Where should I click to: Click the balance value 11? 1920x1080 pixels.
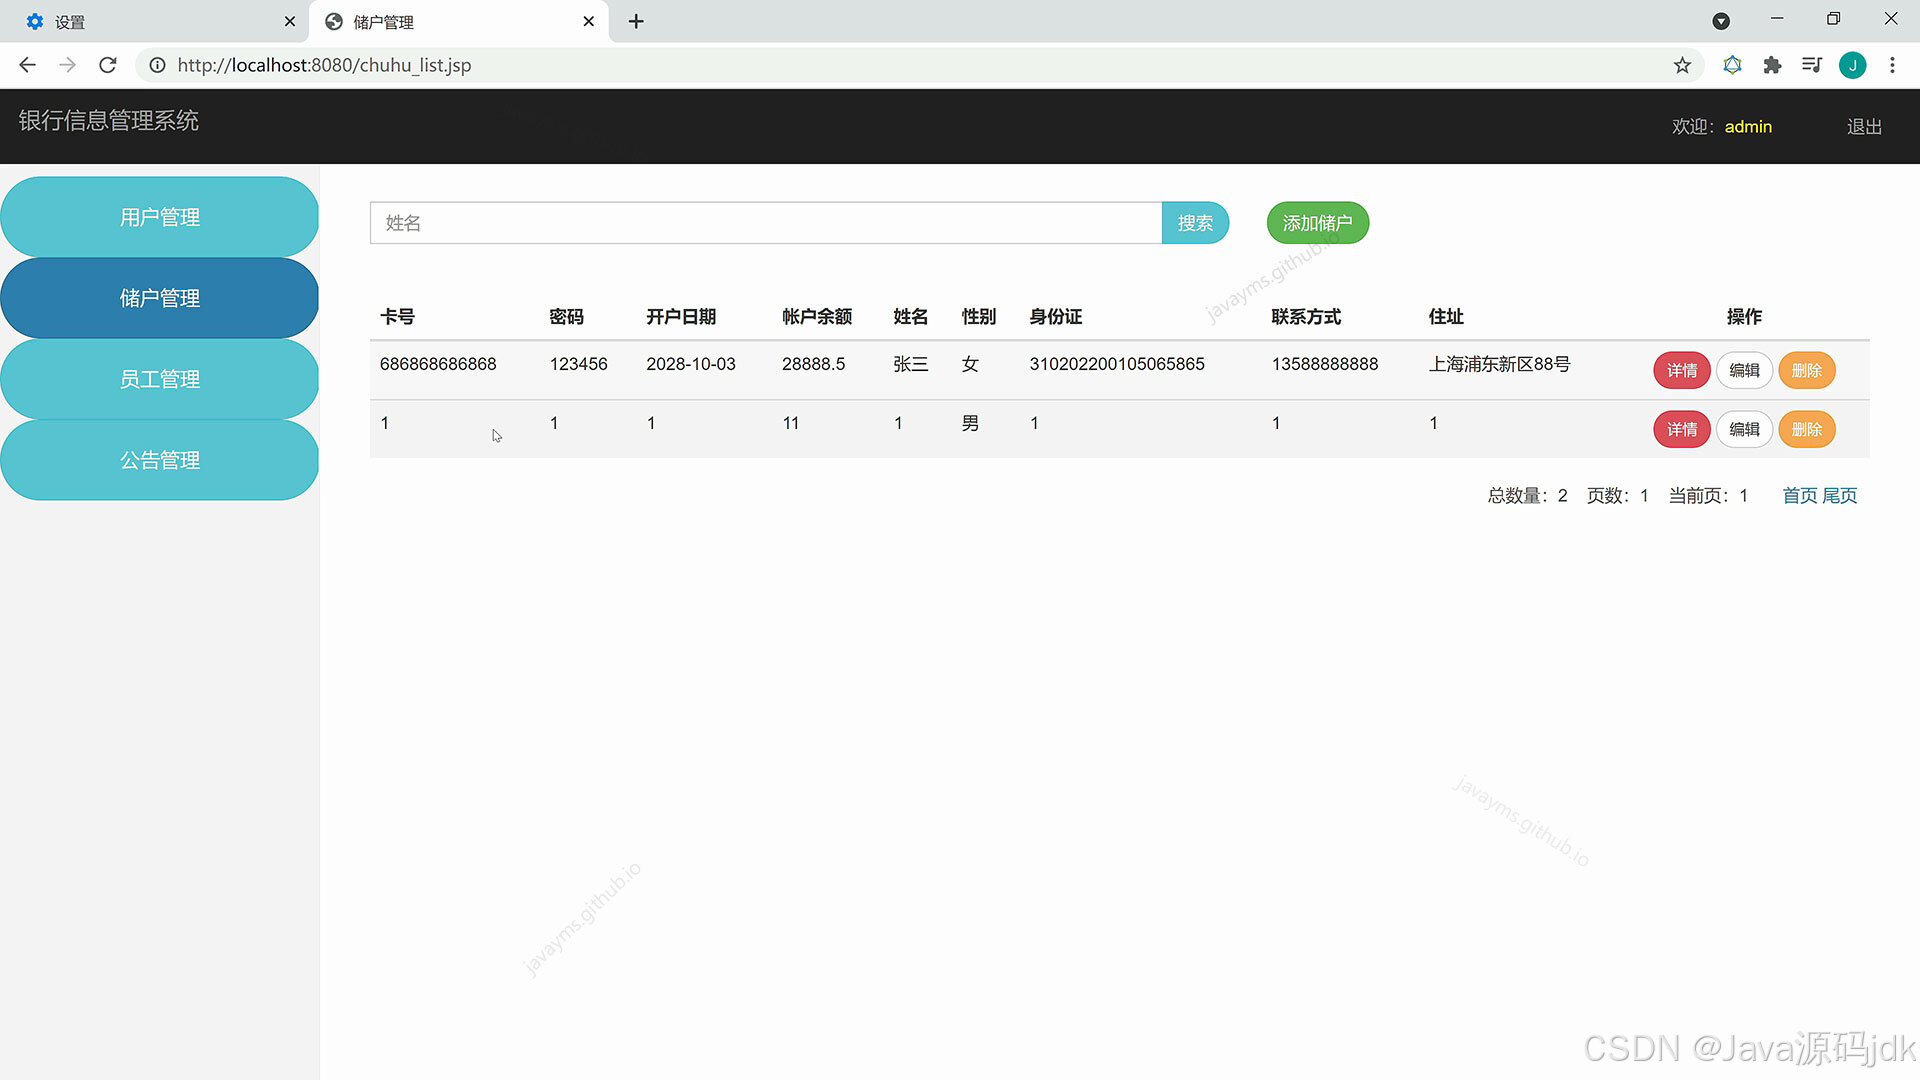tap(790, 423)
